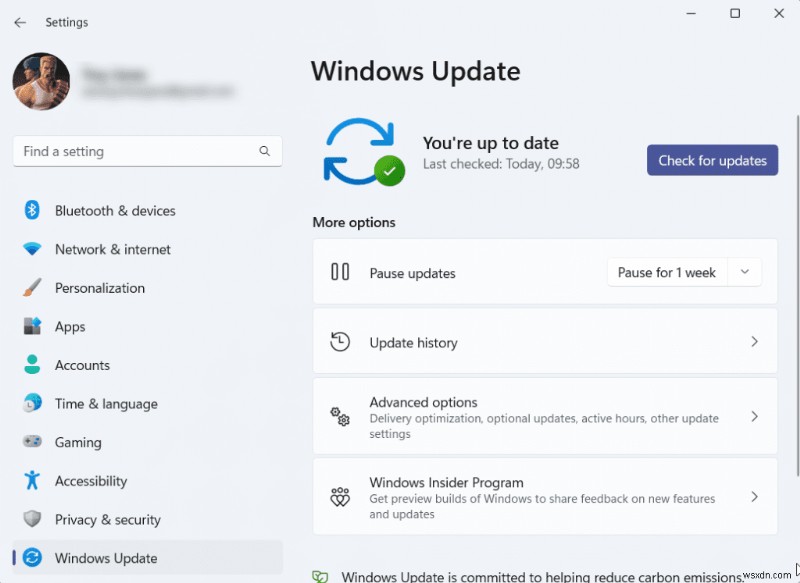Open the Apps settings page
This screenshot has width=800, height=583.
pos(70,327)
